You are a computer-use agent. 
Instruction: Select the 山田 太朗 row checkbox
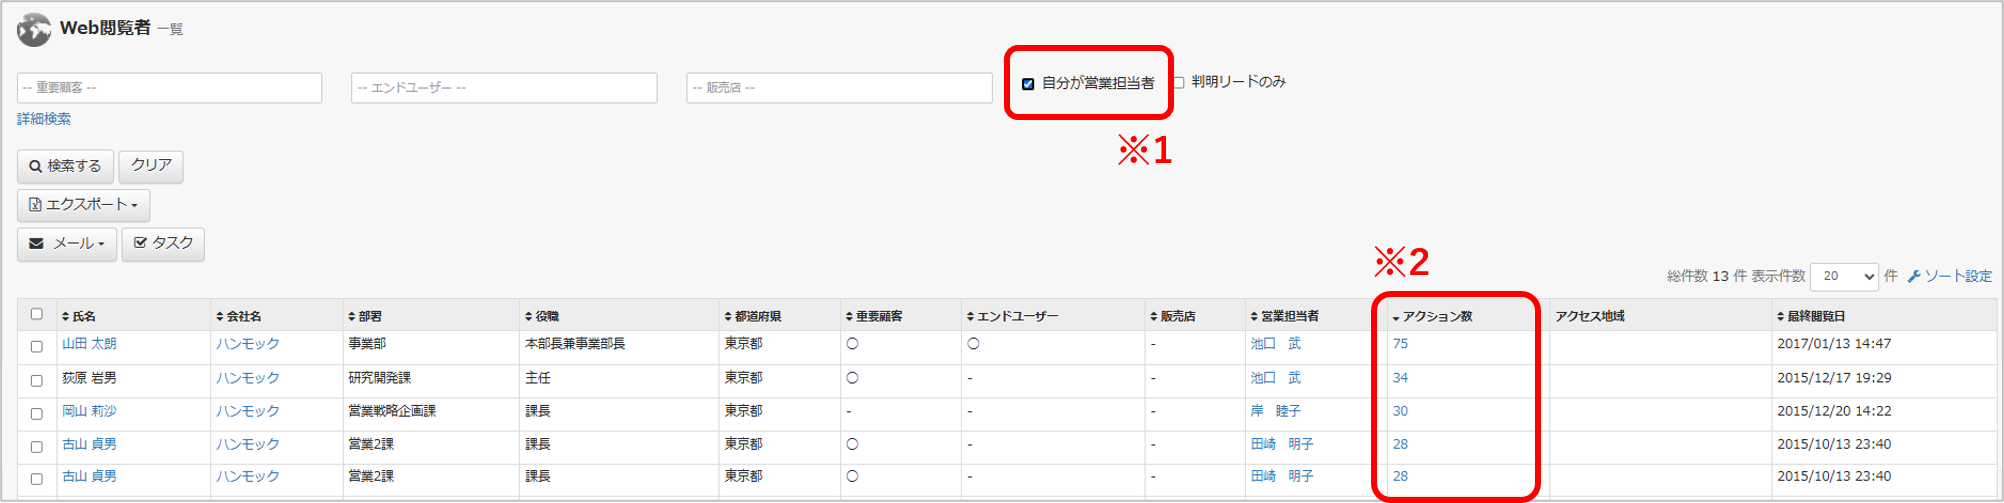coord(37,346)
